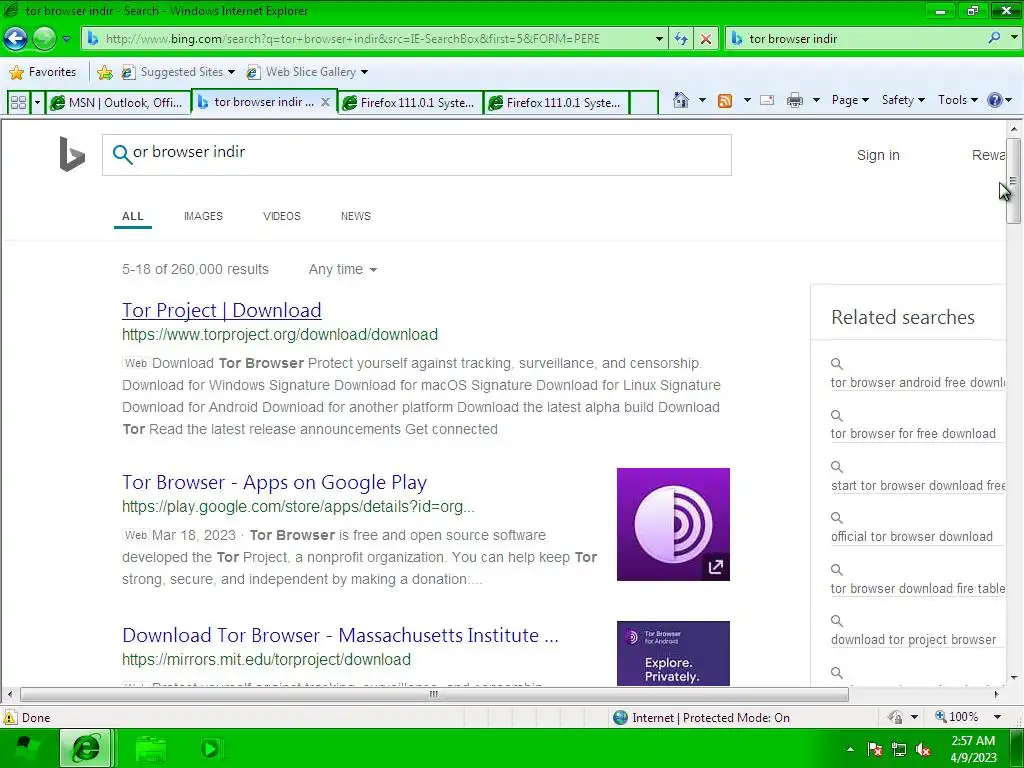Open recent pages dropdown beside Forward button
The width and height of the screenshot is (1024, 768).
point(66,39)
